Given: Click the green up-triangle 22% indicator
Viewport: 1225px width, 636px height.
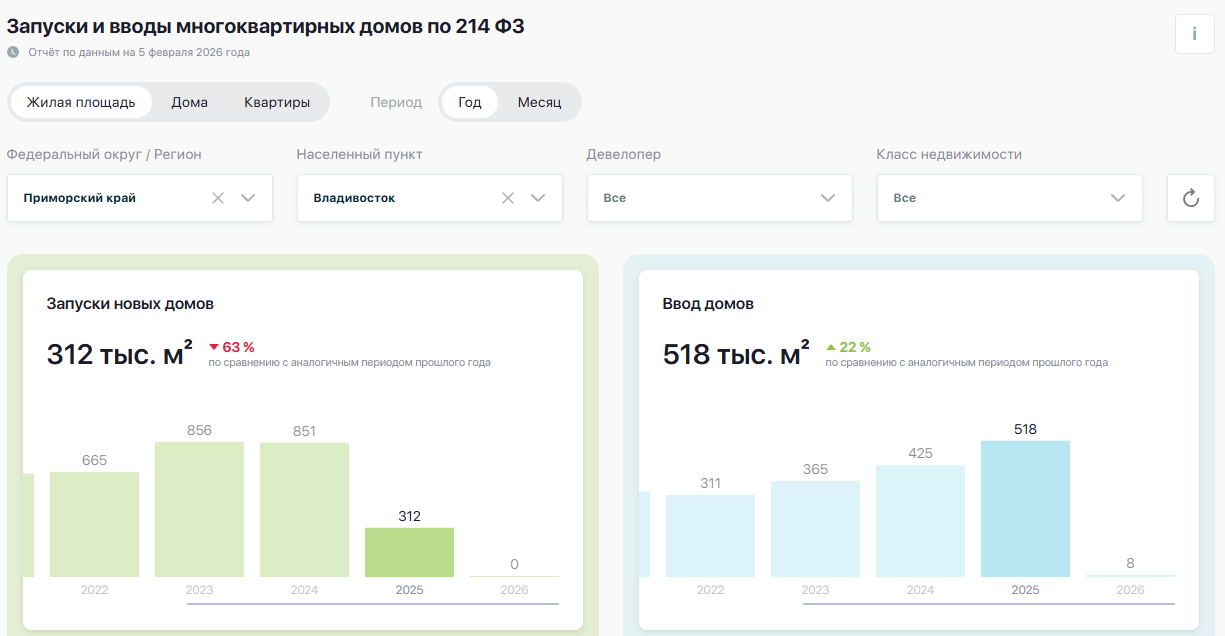Looking at the screenshot, I should click(831, 347).
